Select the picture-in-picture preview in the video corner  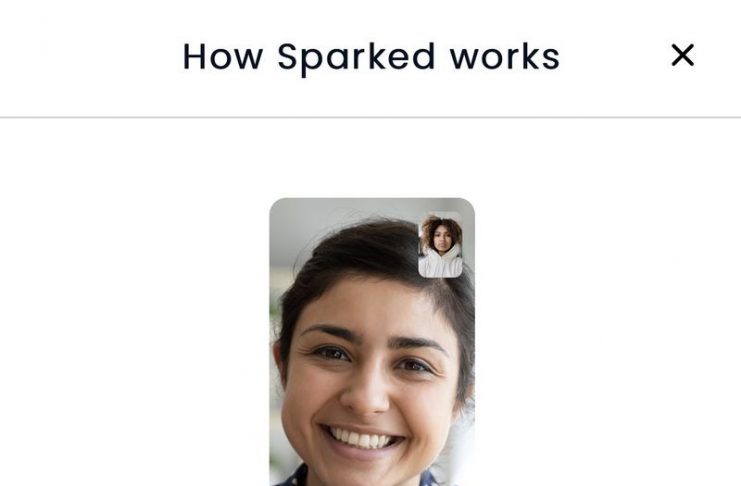(440, 244)
